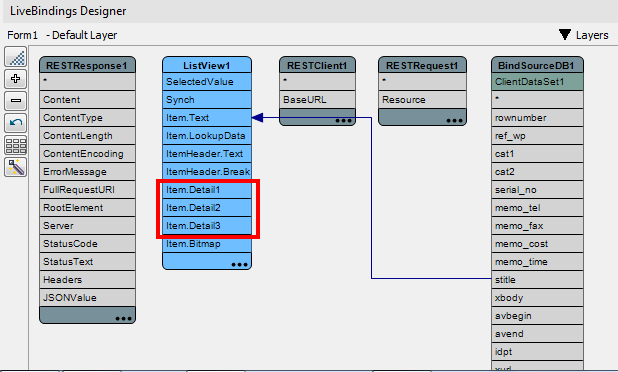Select Item.Detail1 member of ListView1

[x=207, y=190]
